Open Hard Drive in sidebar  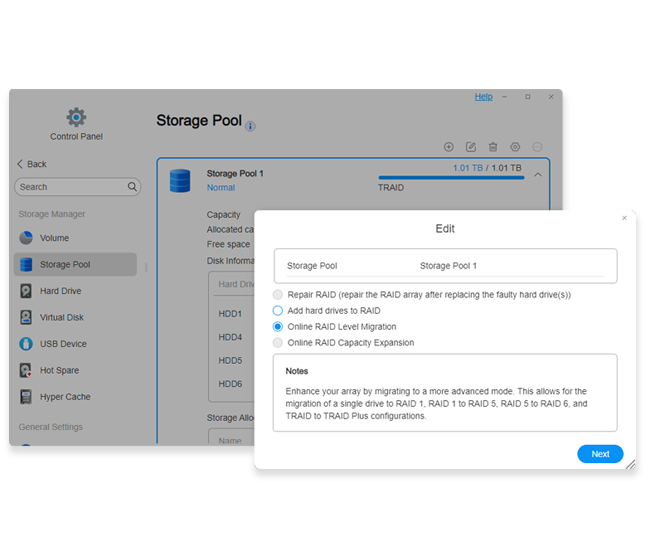coord(60,291)
